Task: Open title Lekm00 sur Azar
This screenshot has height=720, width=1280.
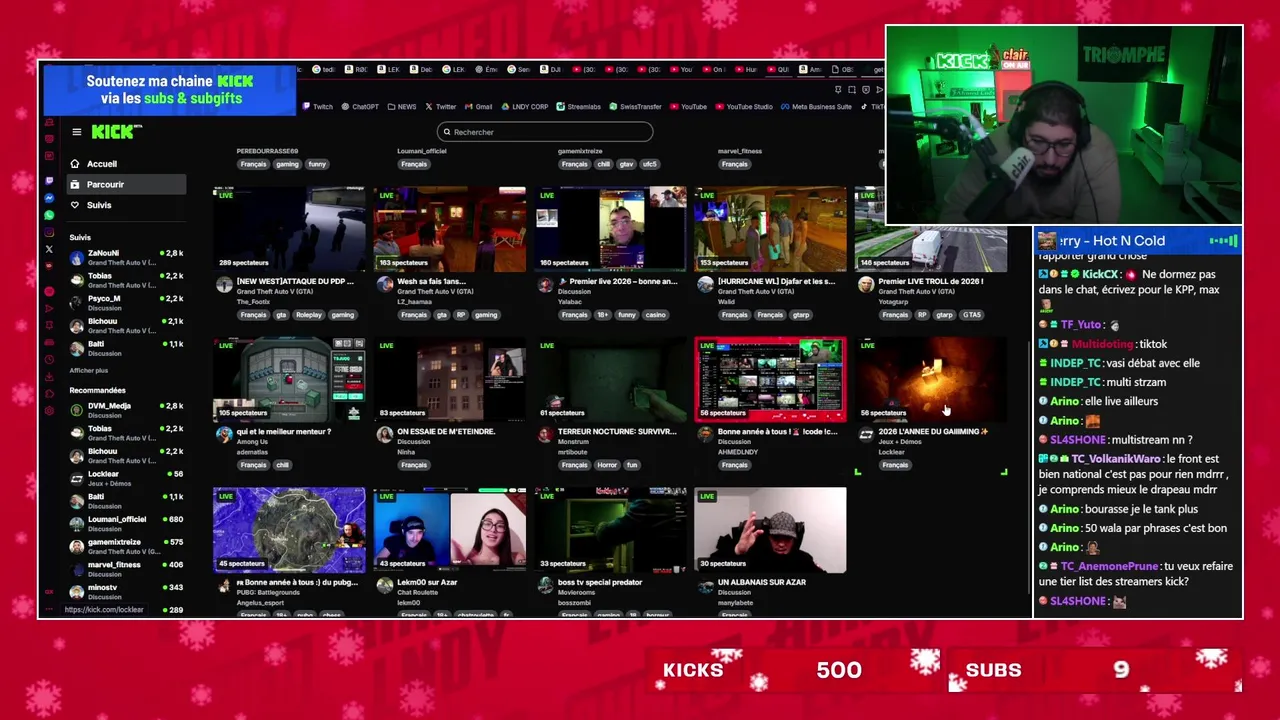Action: point(427,582)
